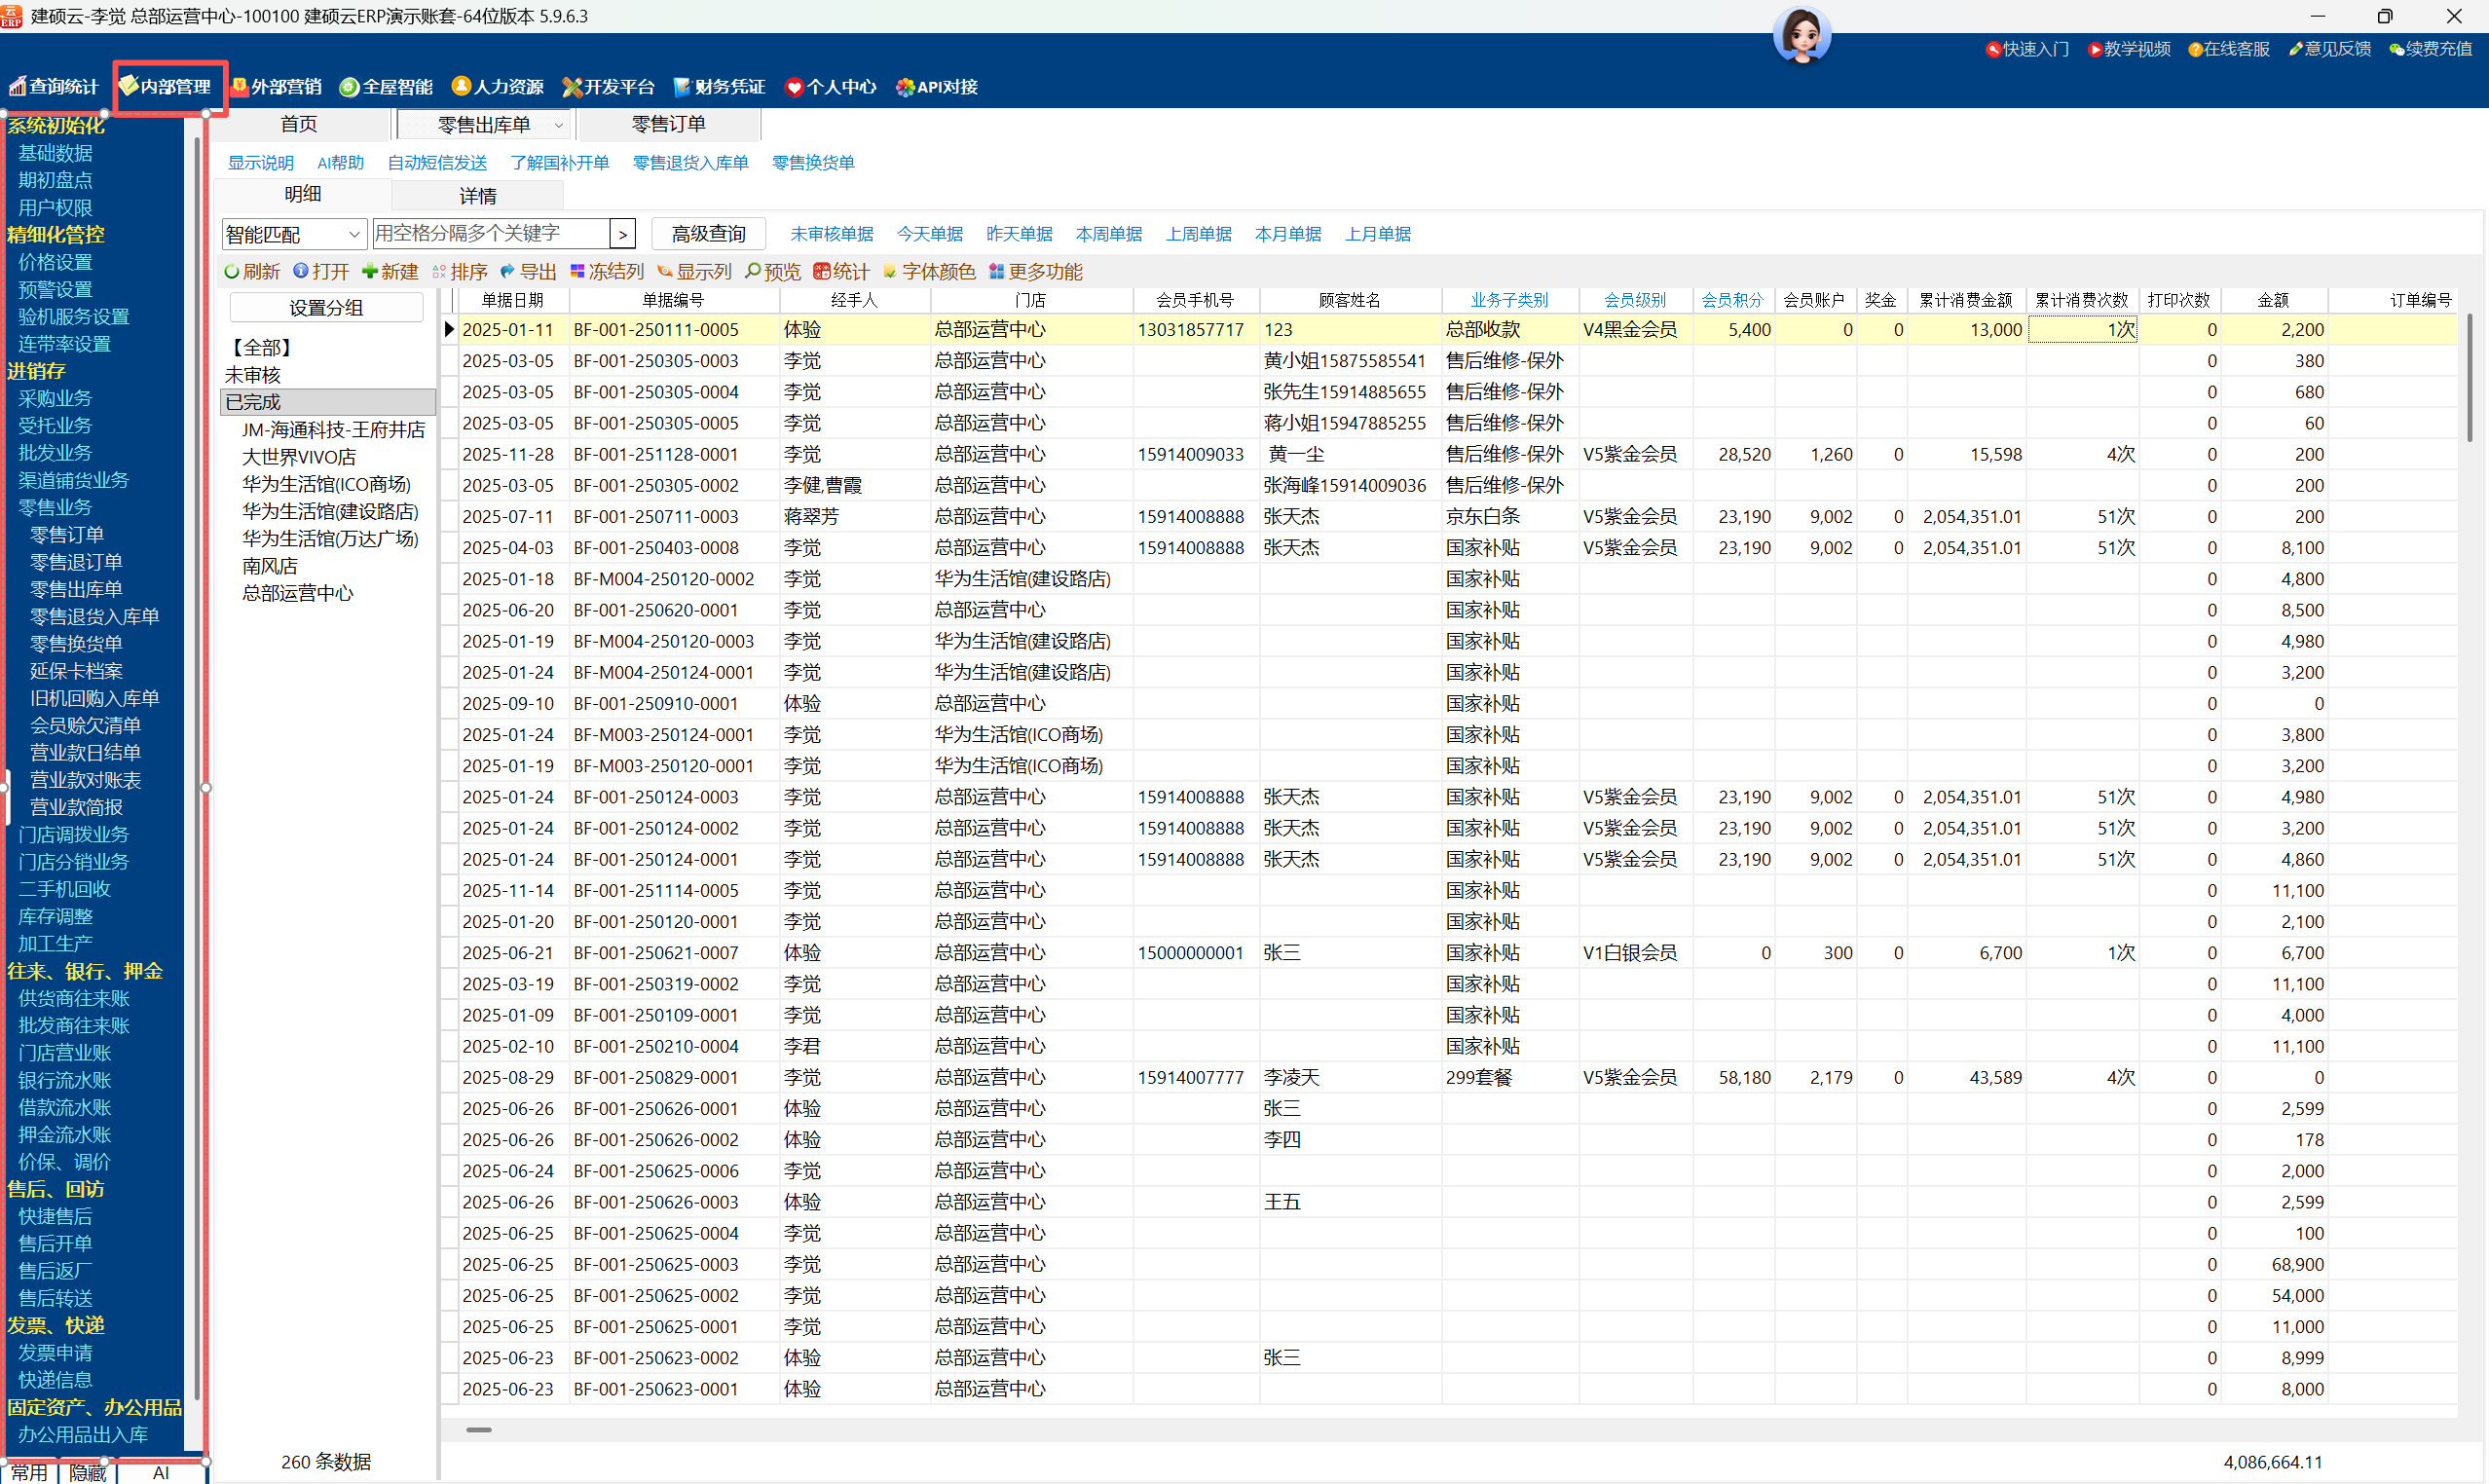
Task: Click the 刷新 refresh icon
Action: pyautogui.click(x=232, y=272)
